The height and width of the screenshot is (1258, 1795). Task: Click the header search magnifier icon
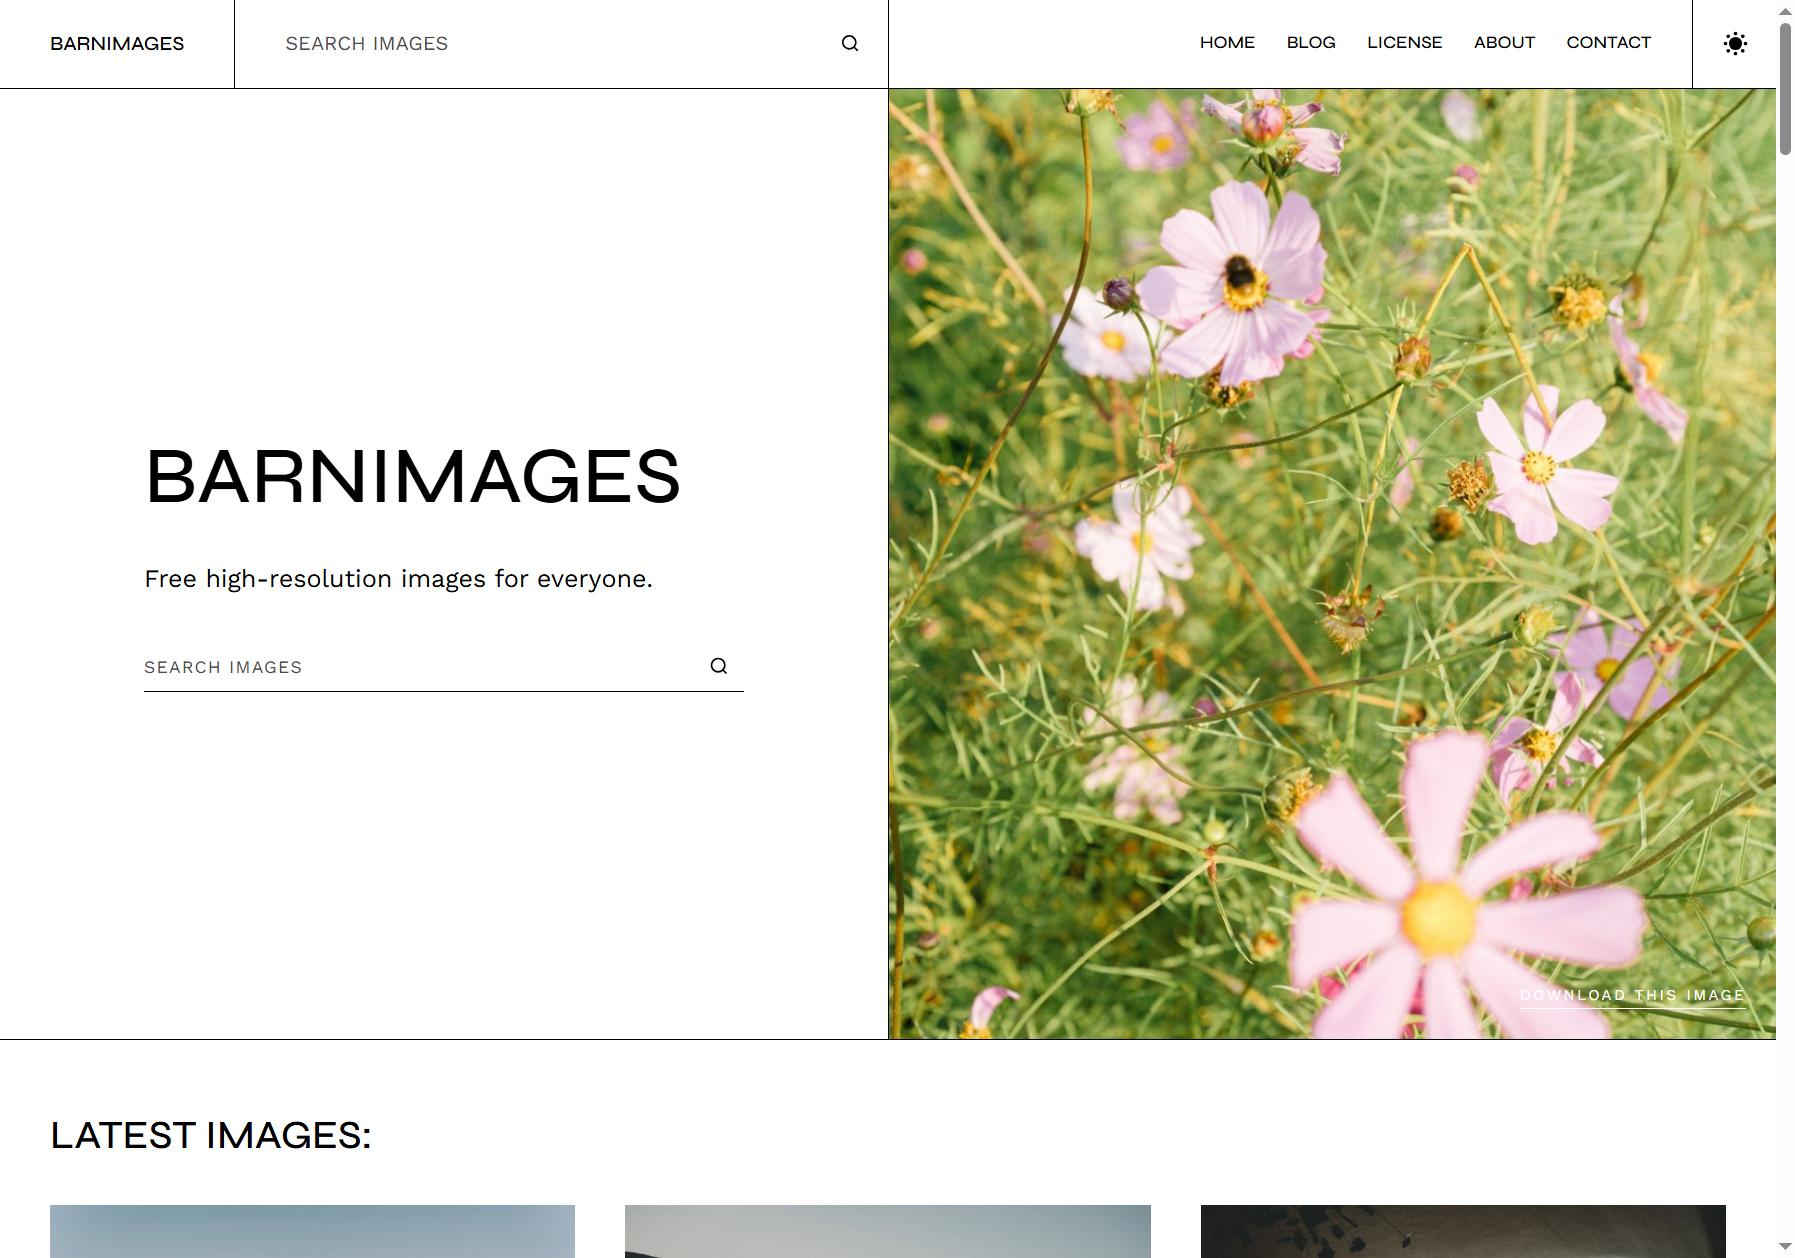click(850, 43)
